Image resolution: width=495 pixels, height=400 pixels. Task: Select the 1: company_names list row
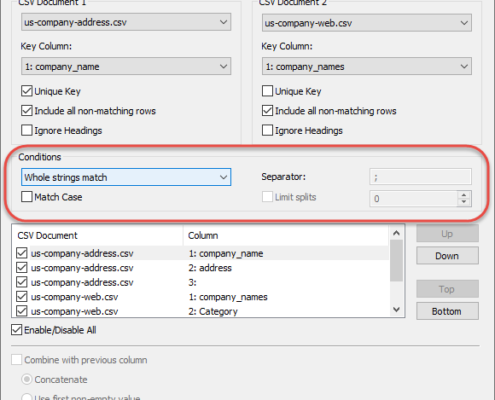[202, 297]
